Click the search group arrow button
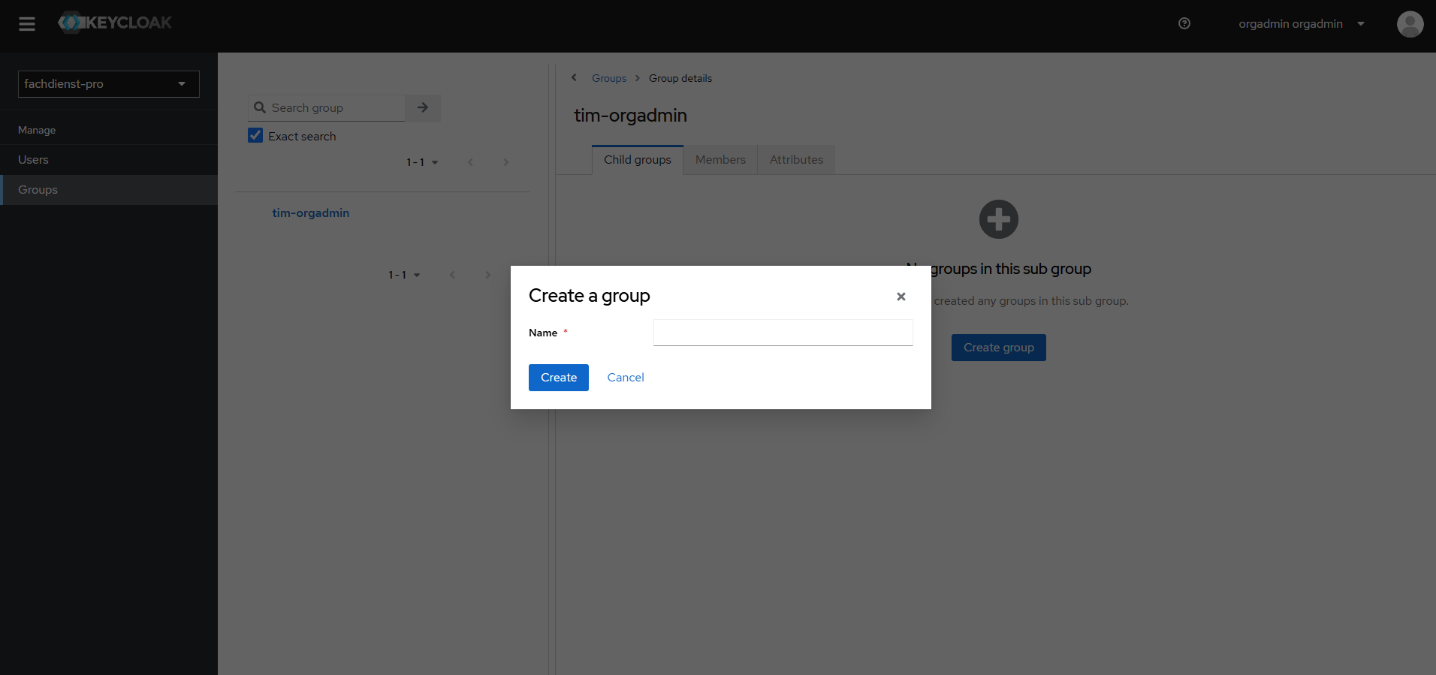Viewport: 1436px width, 675px height. coord(423,108)
